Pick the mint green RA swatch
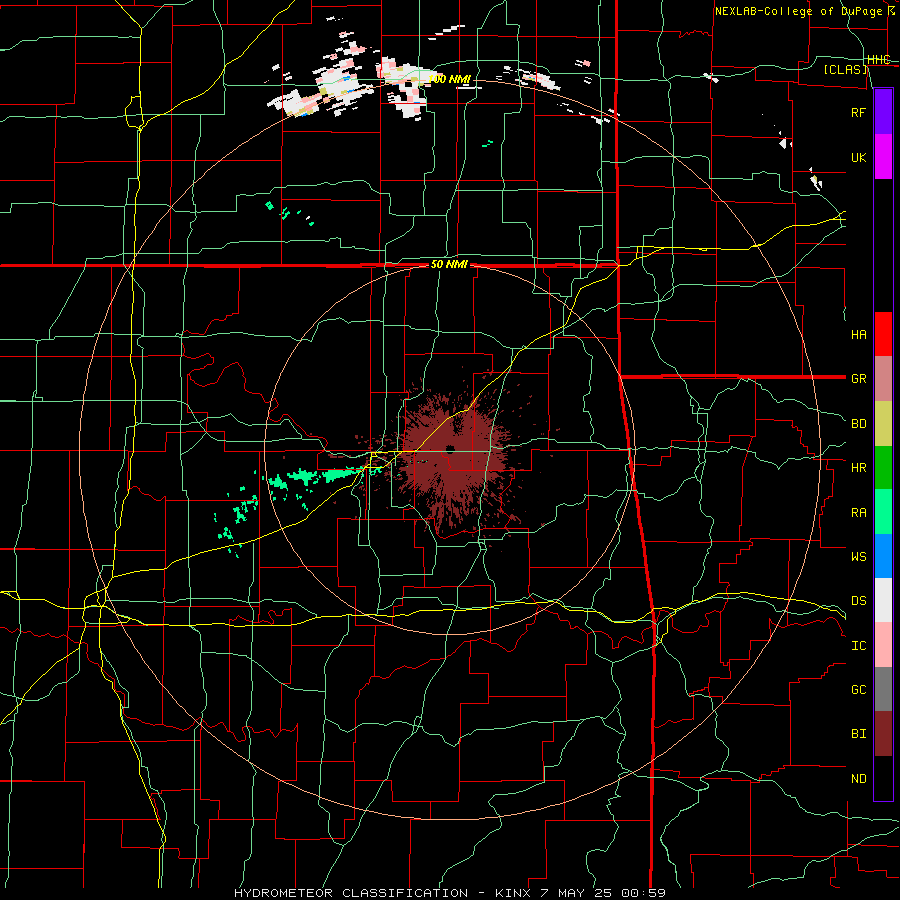The height and width of the screenshot is (900, 900). tap(883, 512)
